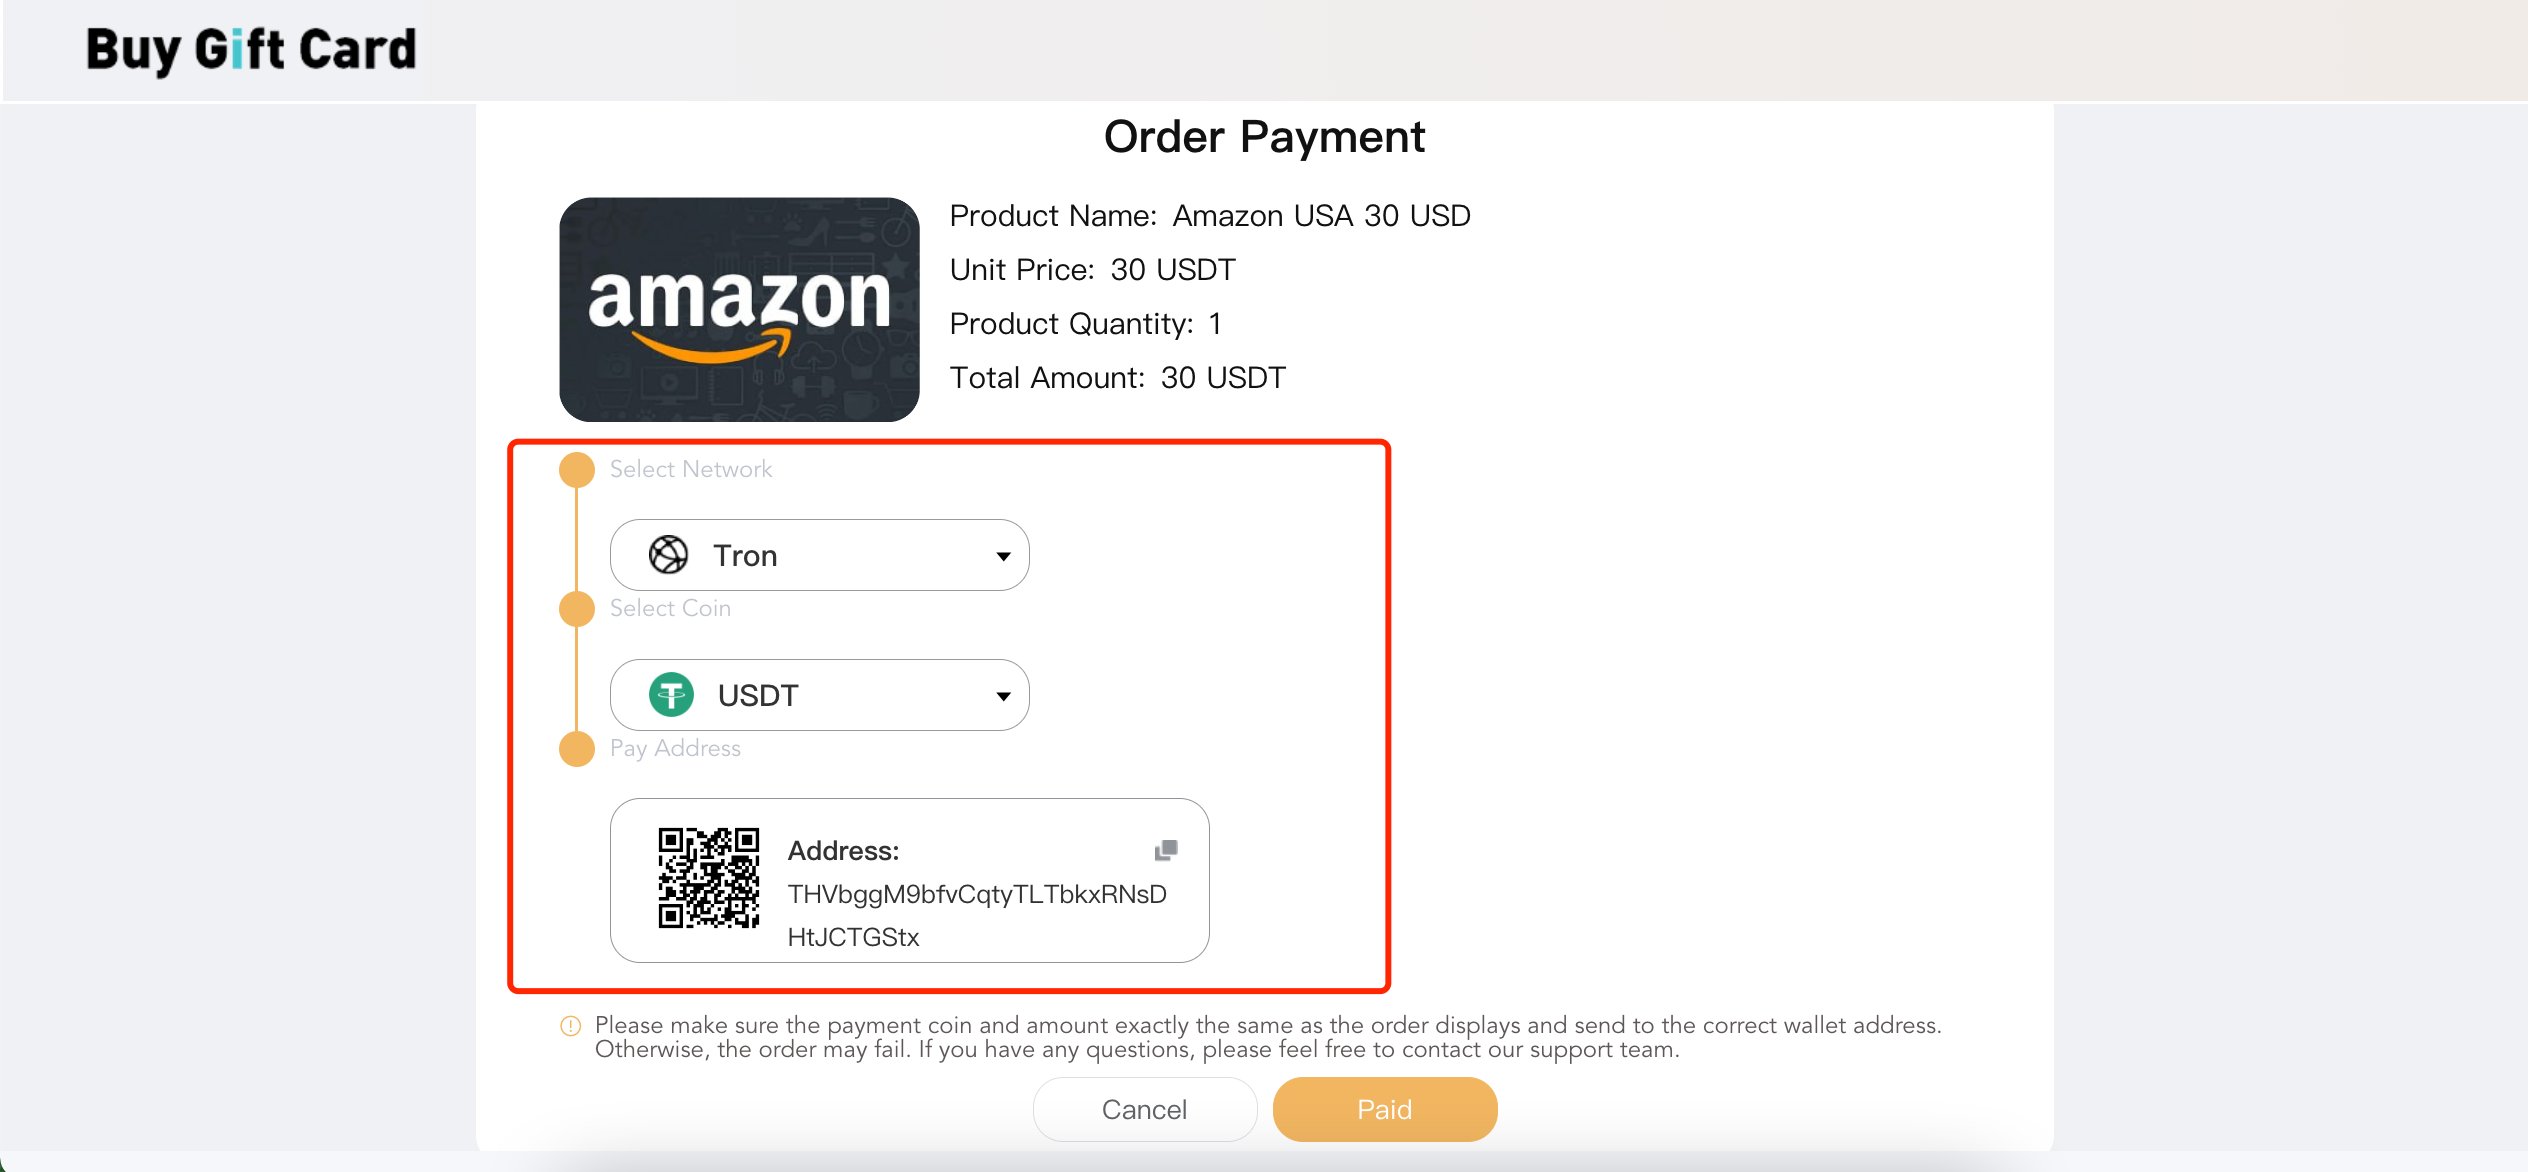Confirm payment with the Paid button
The image size is (2528, 1172).
click(x=1385, y=1109)
